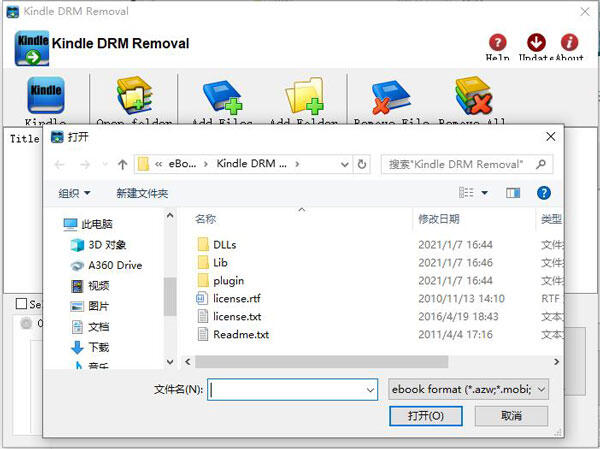Select A360 Drive in the sidebar
Image resolution: width=600 pixels, height=449 pixels.
[107, 265]
